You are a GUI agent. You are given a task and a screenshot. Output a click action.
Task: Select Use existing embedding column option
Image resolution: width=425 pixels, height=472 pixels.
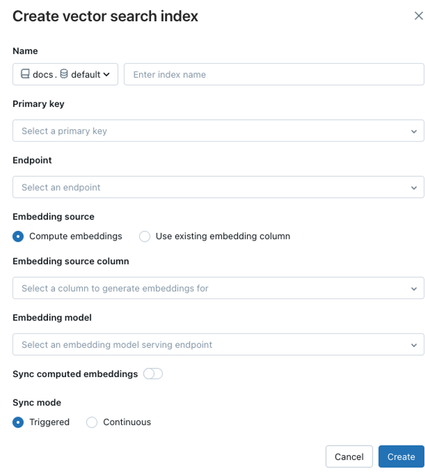(144, 236)
